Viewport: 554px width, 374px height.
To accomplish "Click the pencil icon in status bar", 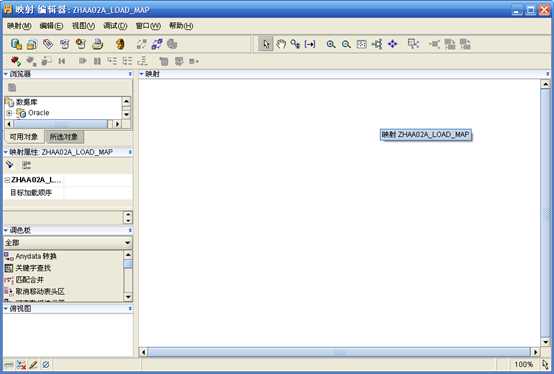I will click(x=34, y=364).
